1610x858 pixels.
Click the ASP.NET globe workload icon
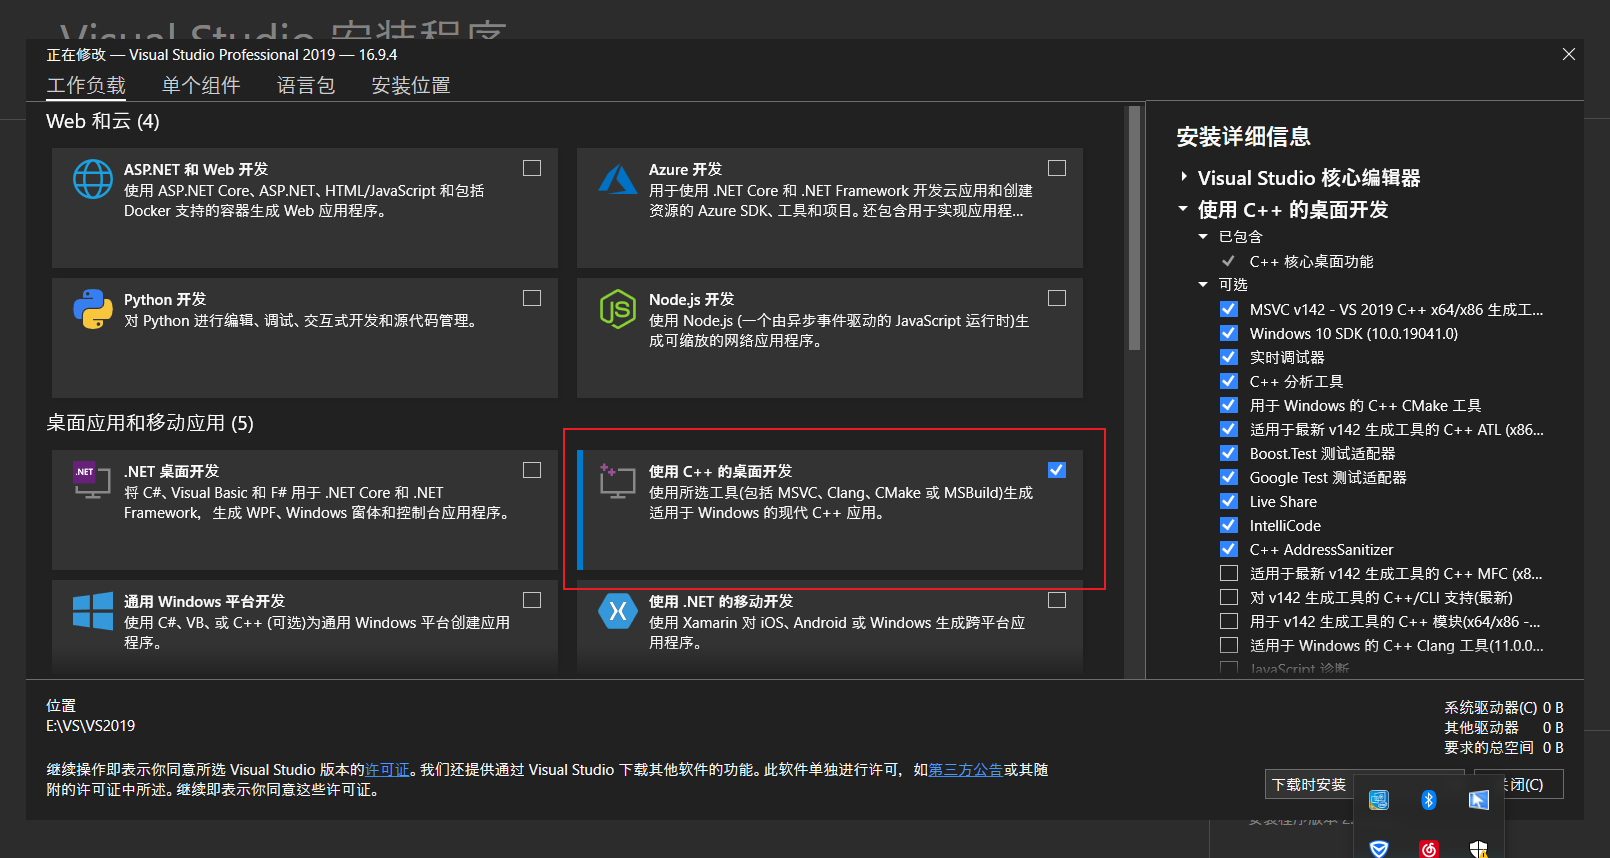click(93, 179)
